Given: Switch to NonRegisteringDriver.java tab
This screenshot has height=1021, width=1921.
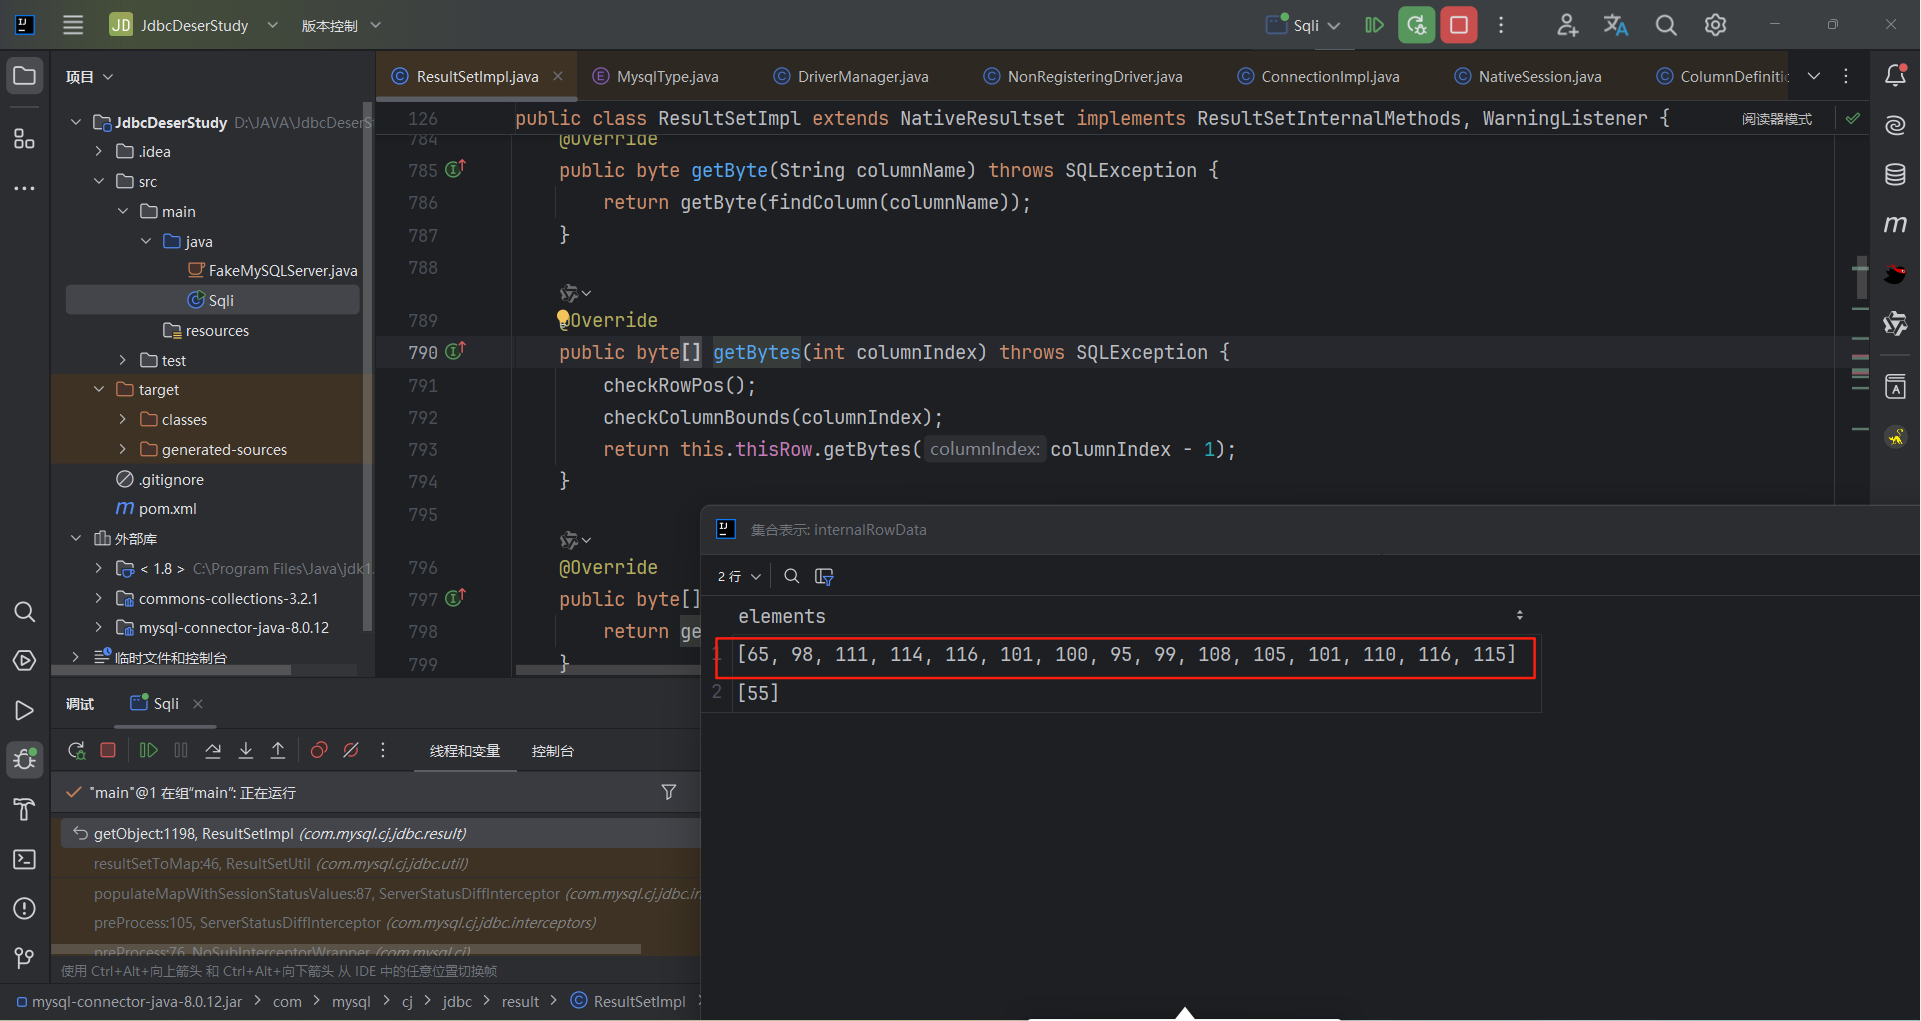Looking at the screenshot, I should click(x=1083, y=76).
